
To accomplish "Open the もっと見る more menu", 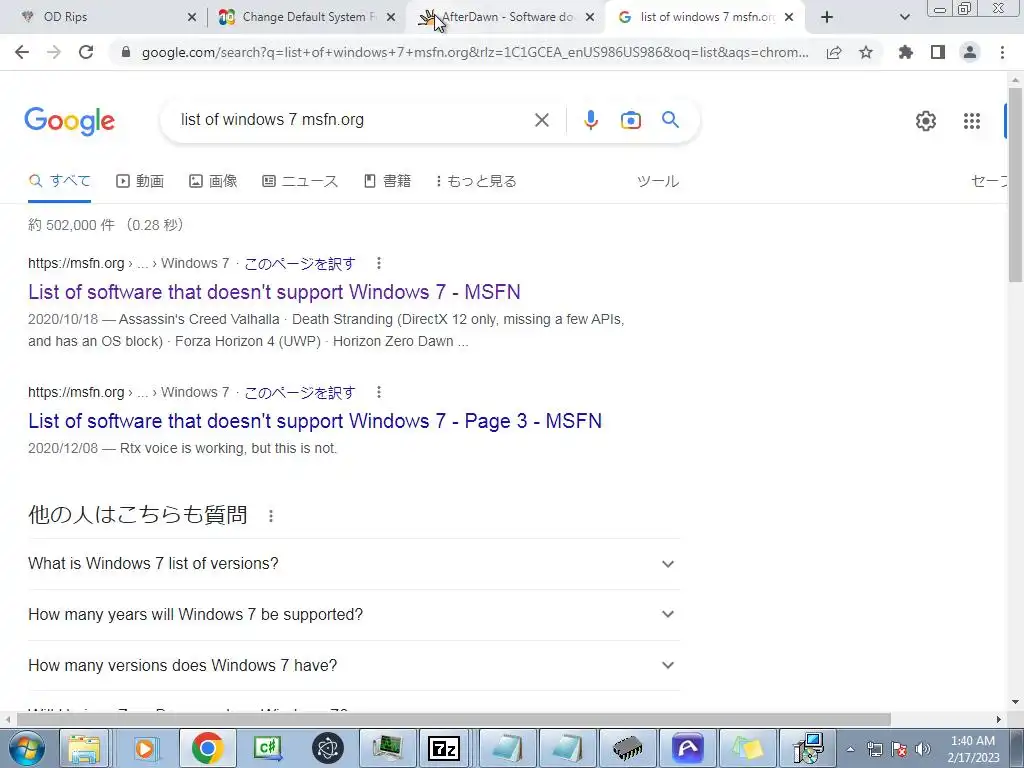I will click(x=476, y=181).
